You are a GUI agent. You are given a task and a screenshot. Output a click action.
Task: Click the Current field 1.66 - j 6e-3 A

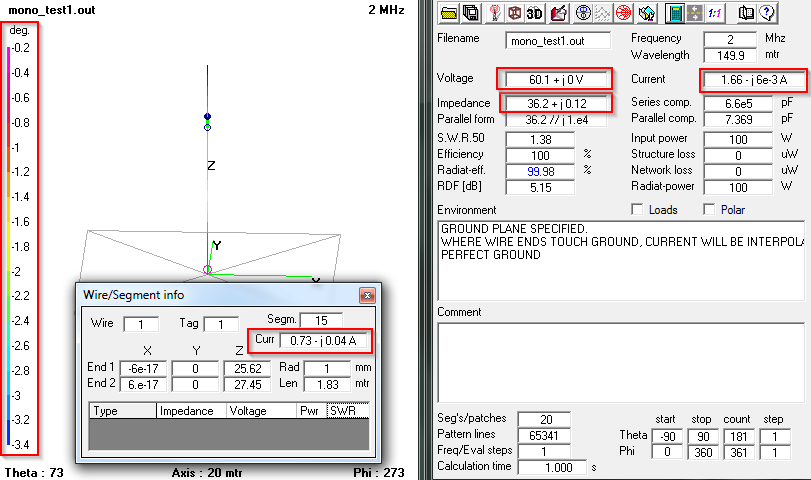[x=754, y=80]
